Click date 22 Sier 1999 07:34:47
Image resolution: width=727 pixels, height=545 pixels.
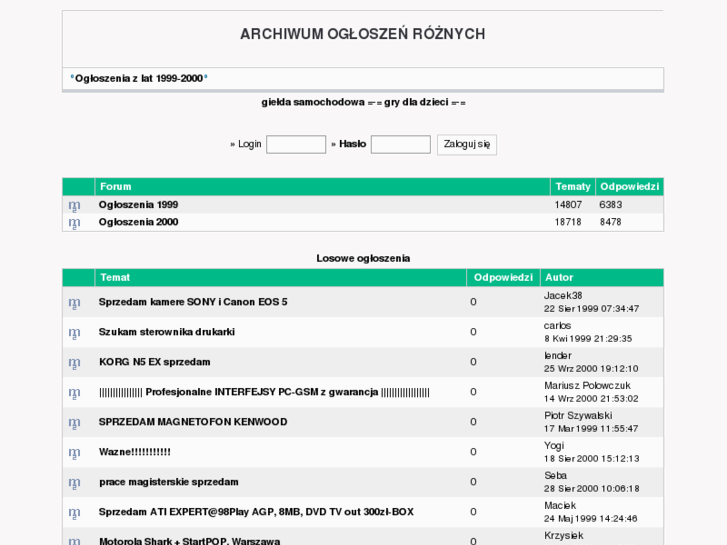click(592, 308)
